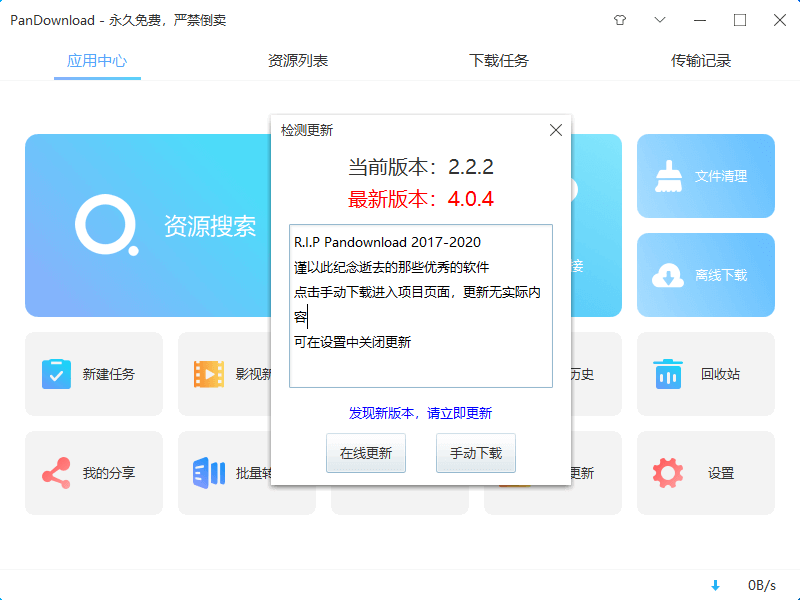Click the 手动下载 button
Viewport: 800px width, 600px height.
point(476,453)
